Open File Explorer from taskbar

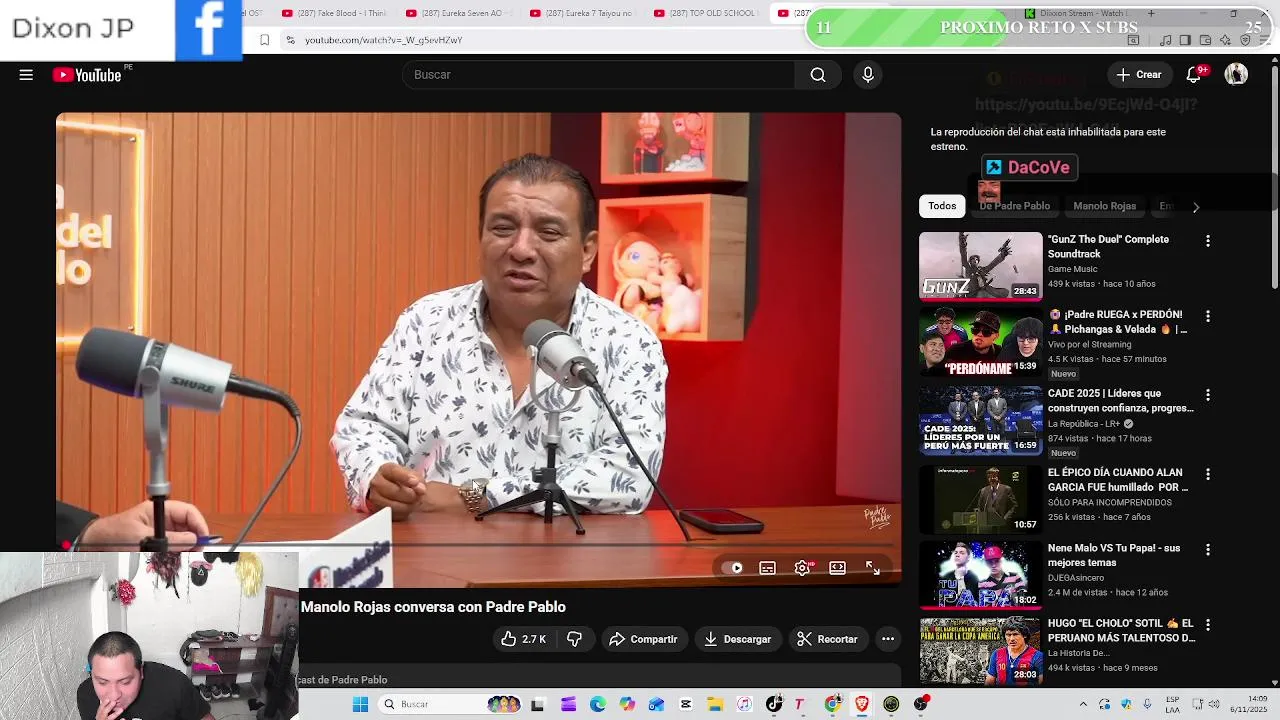[715, 704]
